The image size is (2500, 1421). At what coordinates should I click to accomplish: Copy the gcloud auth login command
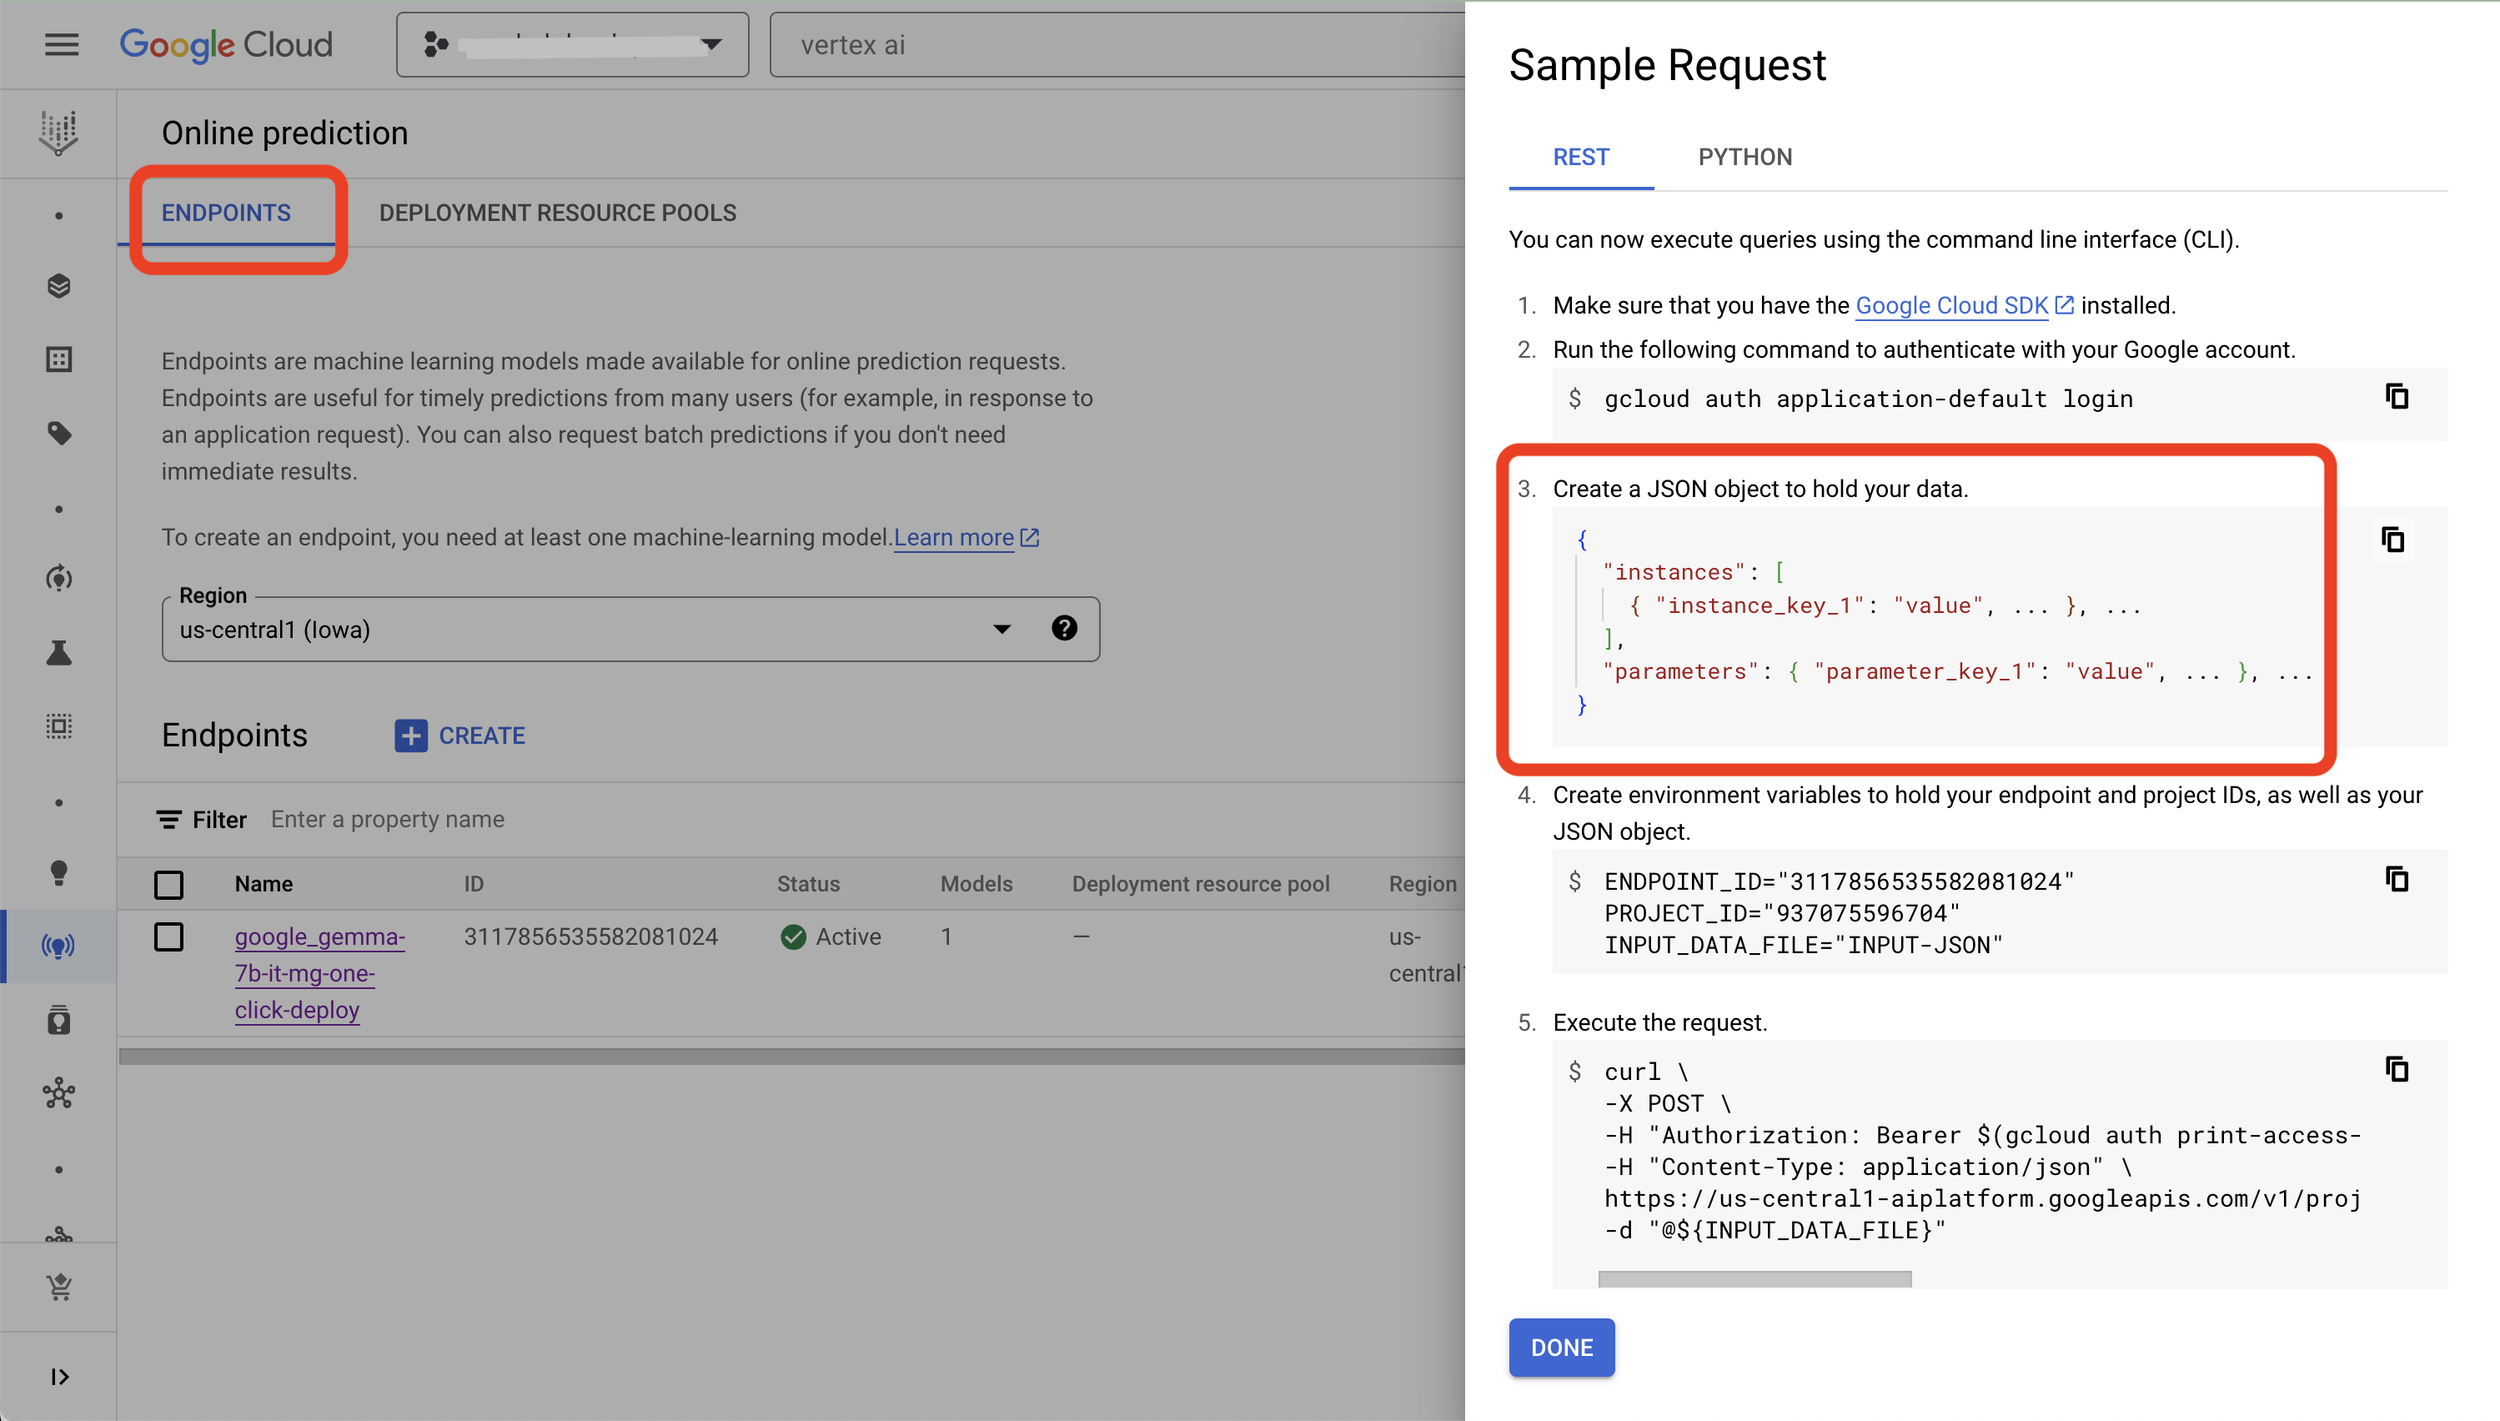click(2397, 397)
